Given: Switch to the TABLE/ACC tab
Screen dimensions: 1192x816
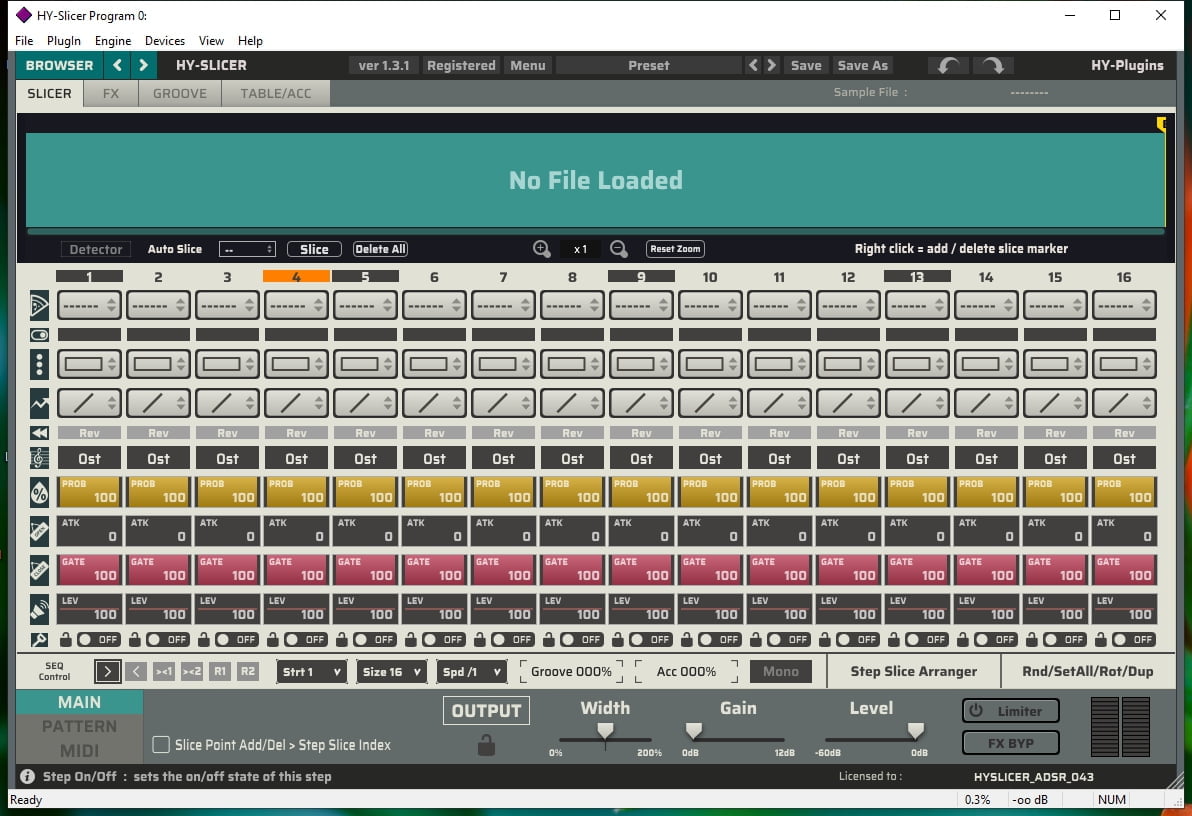Looking at the screenshot, I should (276, 94).
